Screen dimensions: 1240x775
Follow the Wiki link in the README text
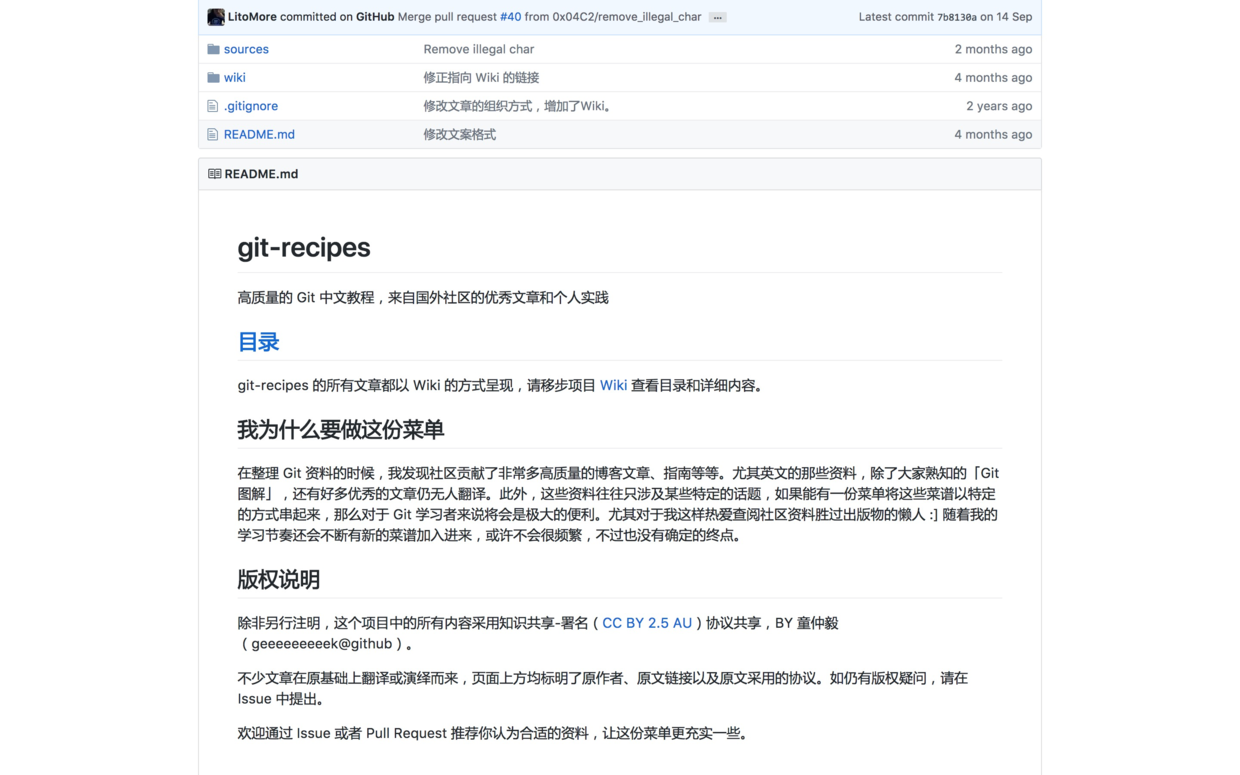click(x=613, y=385)
